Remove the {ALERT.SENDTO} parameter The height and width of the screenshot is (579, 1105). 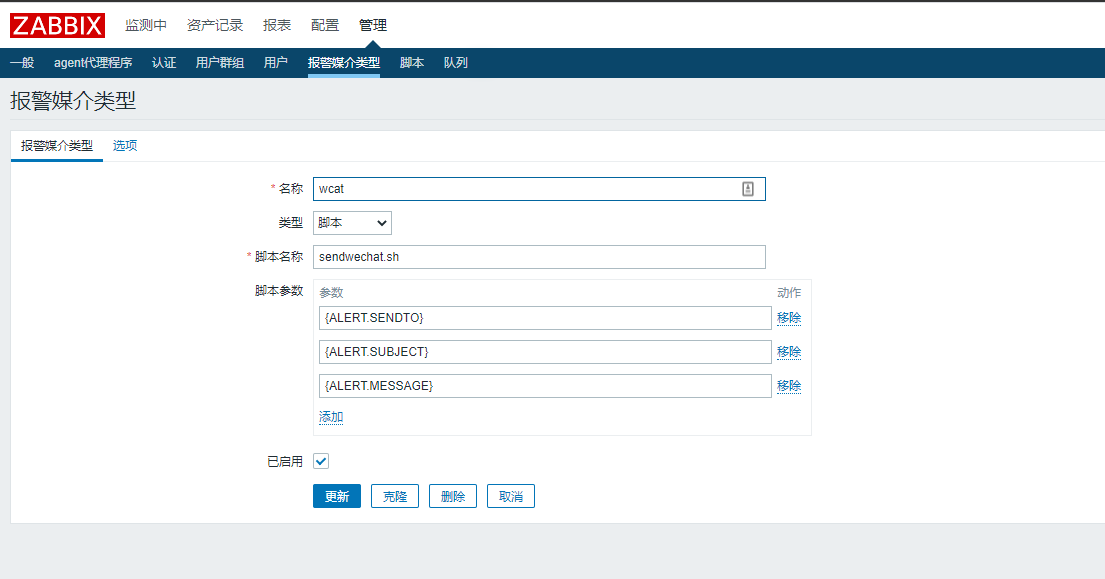[789, 318]
